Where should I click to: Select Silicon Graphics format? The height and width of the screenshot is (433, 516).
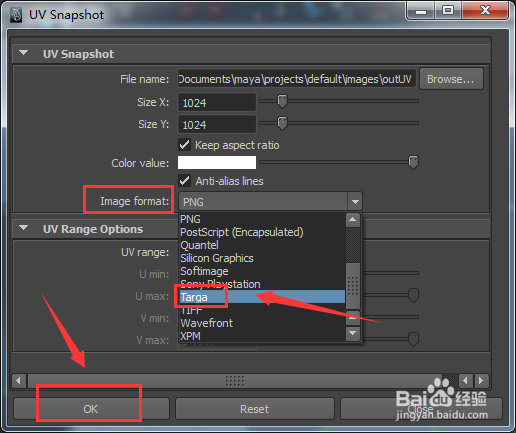[262, 258]
